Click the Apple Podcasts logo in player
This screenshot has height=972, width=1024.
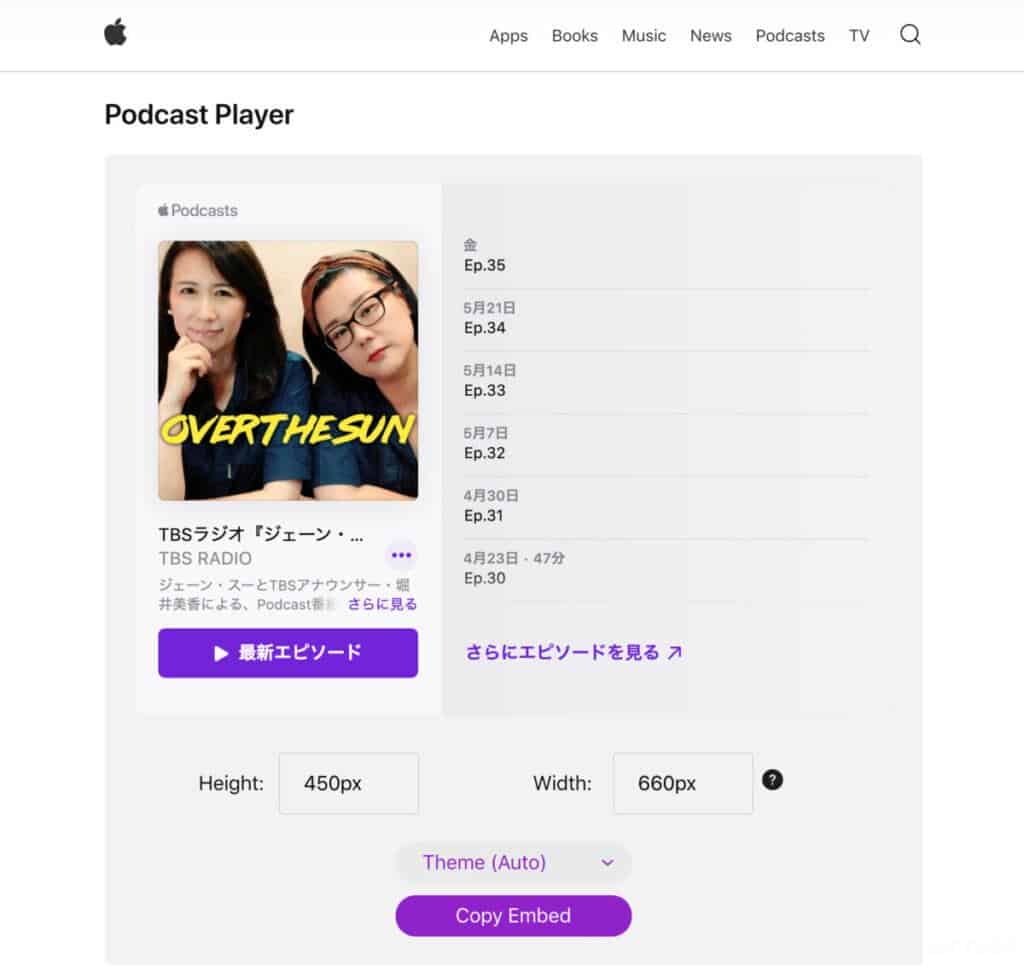coord(198,210)
